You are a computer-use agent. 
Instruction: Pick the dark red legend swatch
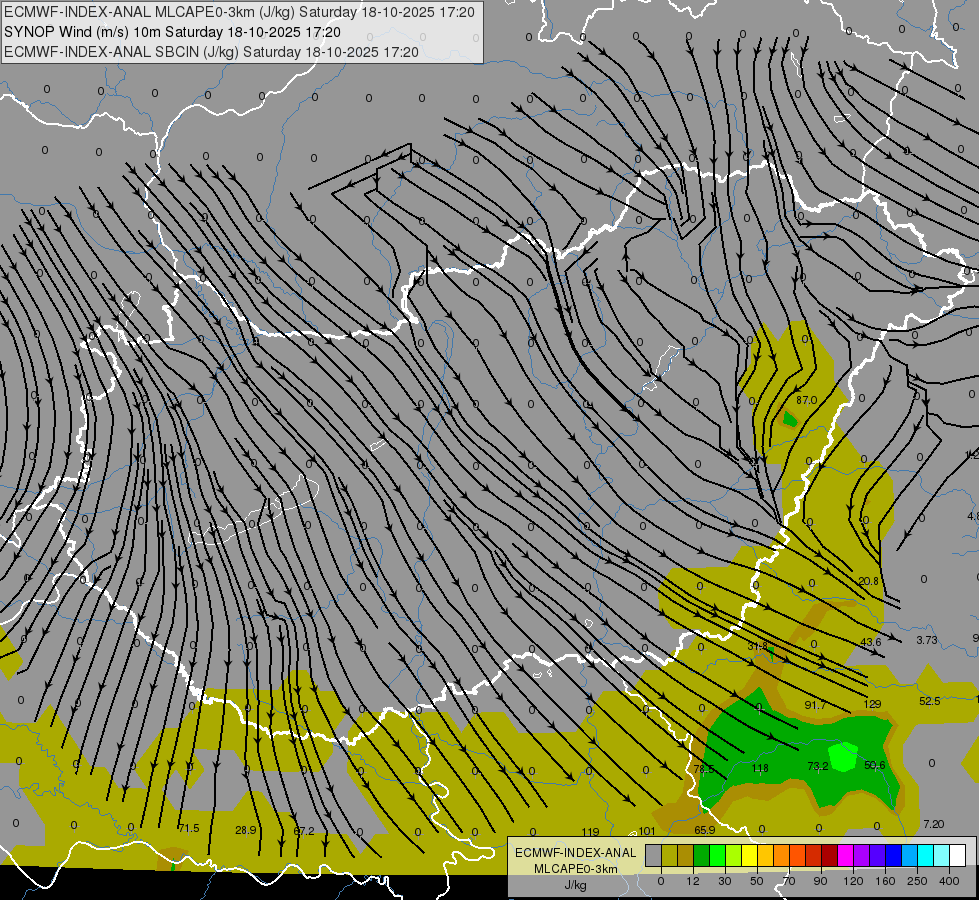tap(830, 855)
